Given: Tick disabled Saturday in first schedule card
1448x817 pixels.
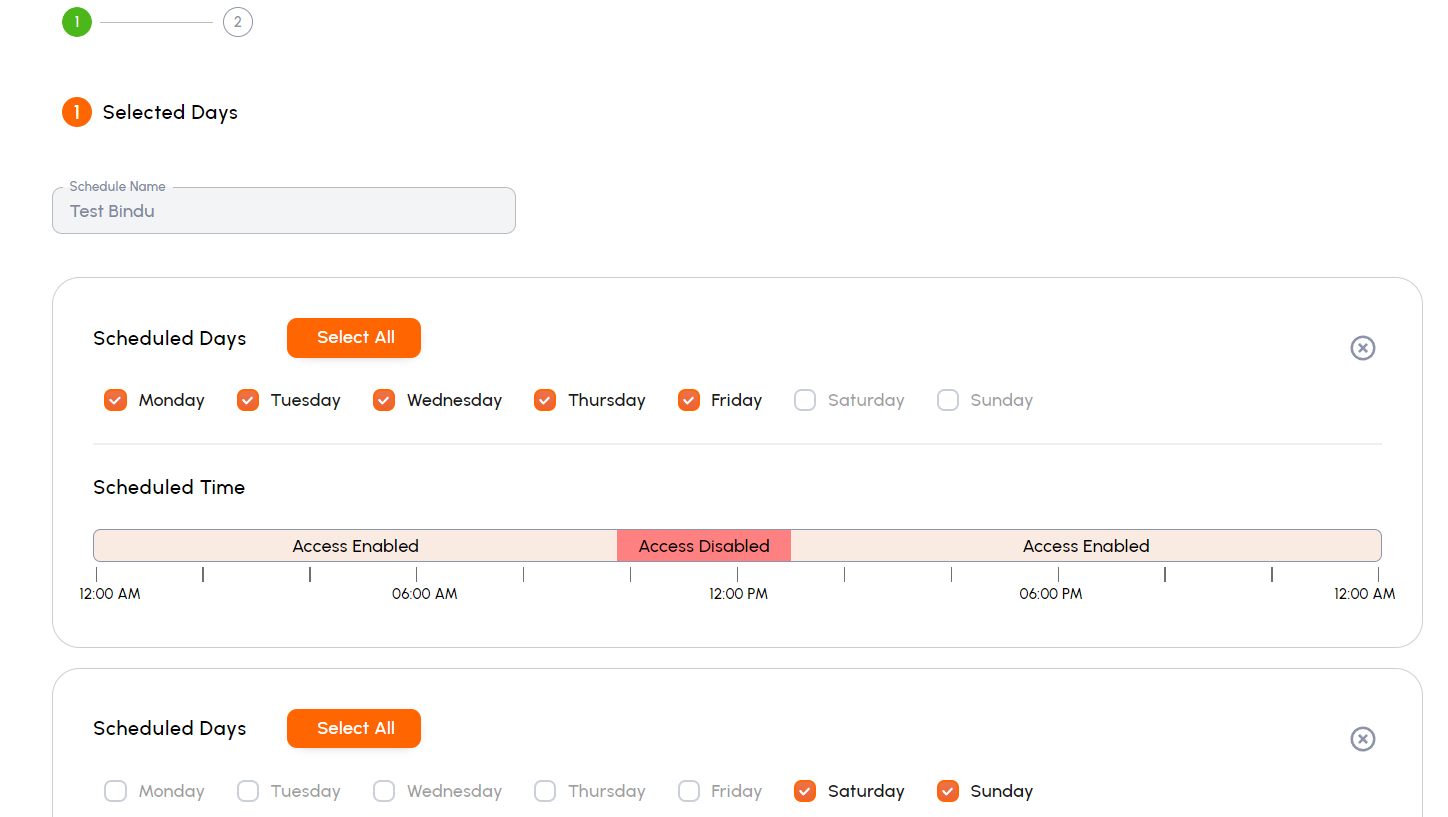Looking at the screenshot, I should [x=805, y=400].
